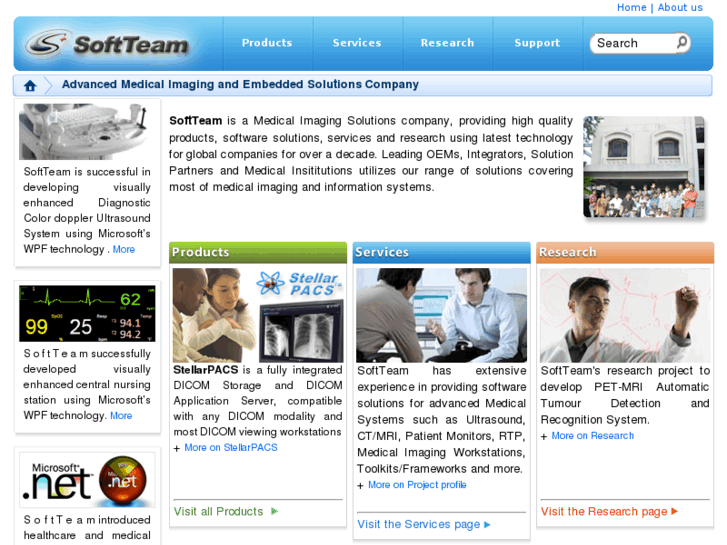Open More on StellarPACS link
The height and width of the screenshot is (545, 727).
(231, 448)
